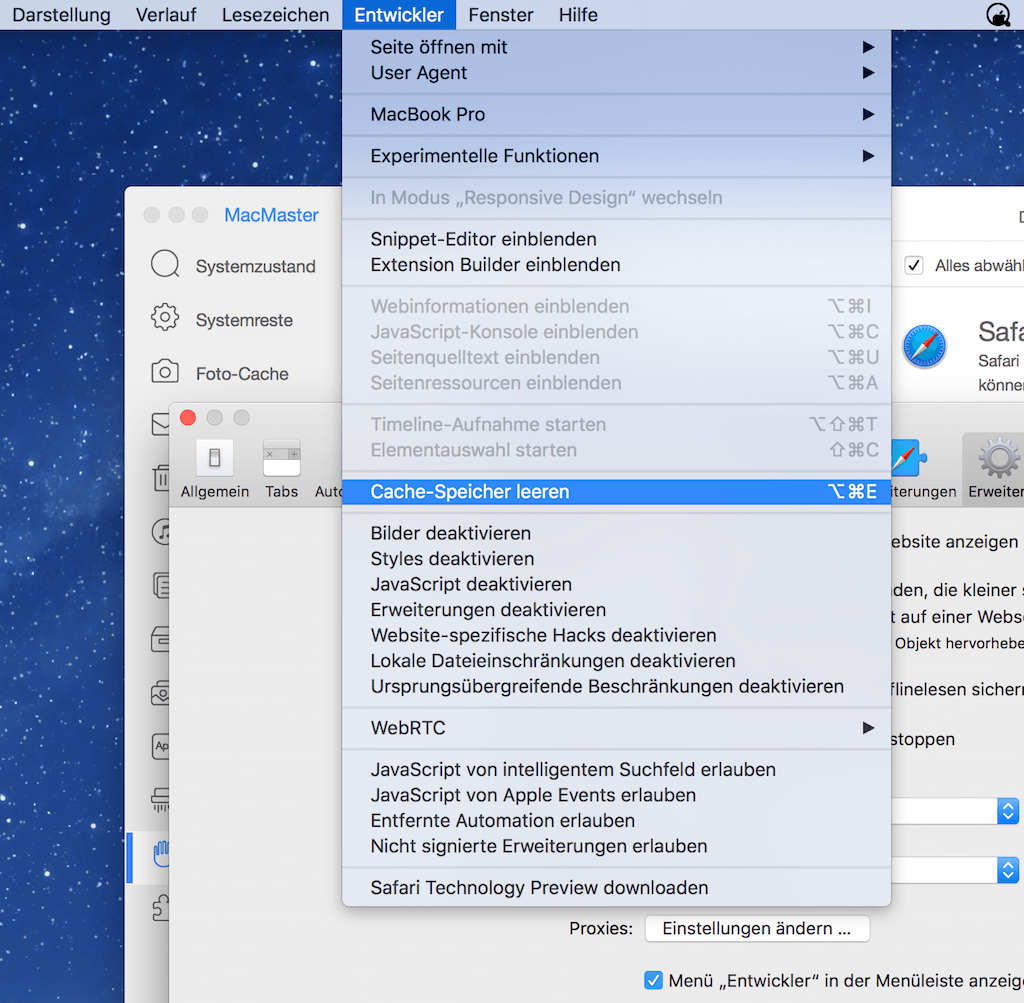Choose JavaScript von Apple Events erlauben
This screenshot has width=1024, height=1003.
click(x=616, y=795)
